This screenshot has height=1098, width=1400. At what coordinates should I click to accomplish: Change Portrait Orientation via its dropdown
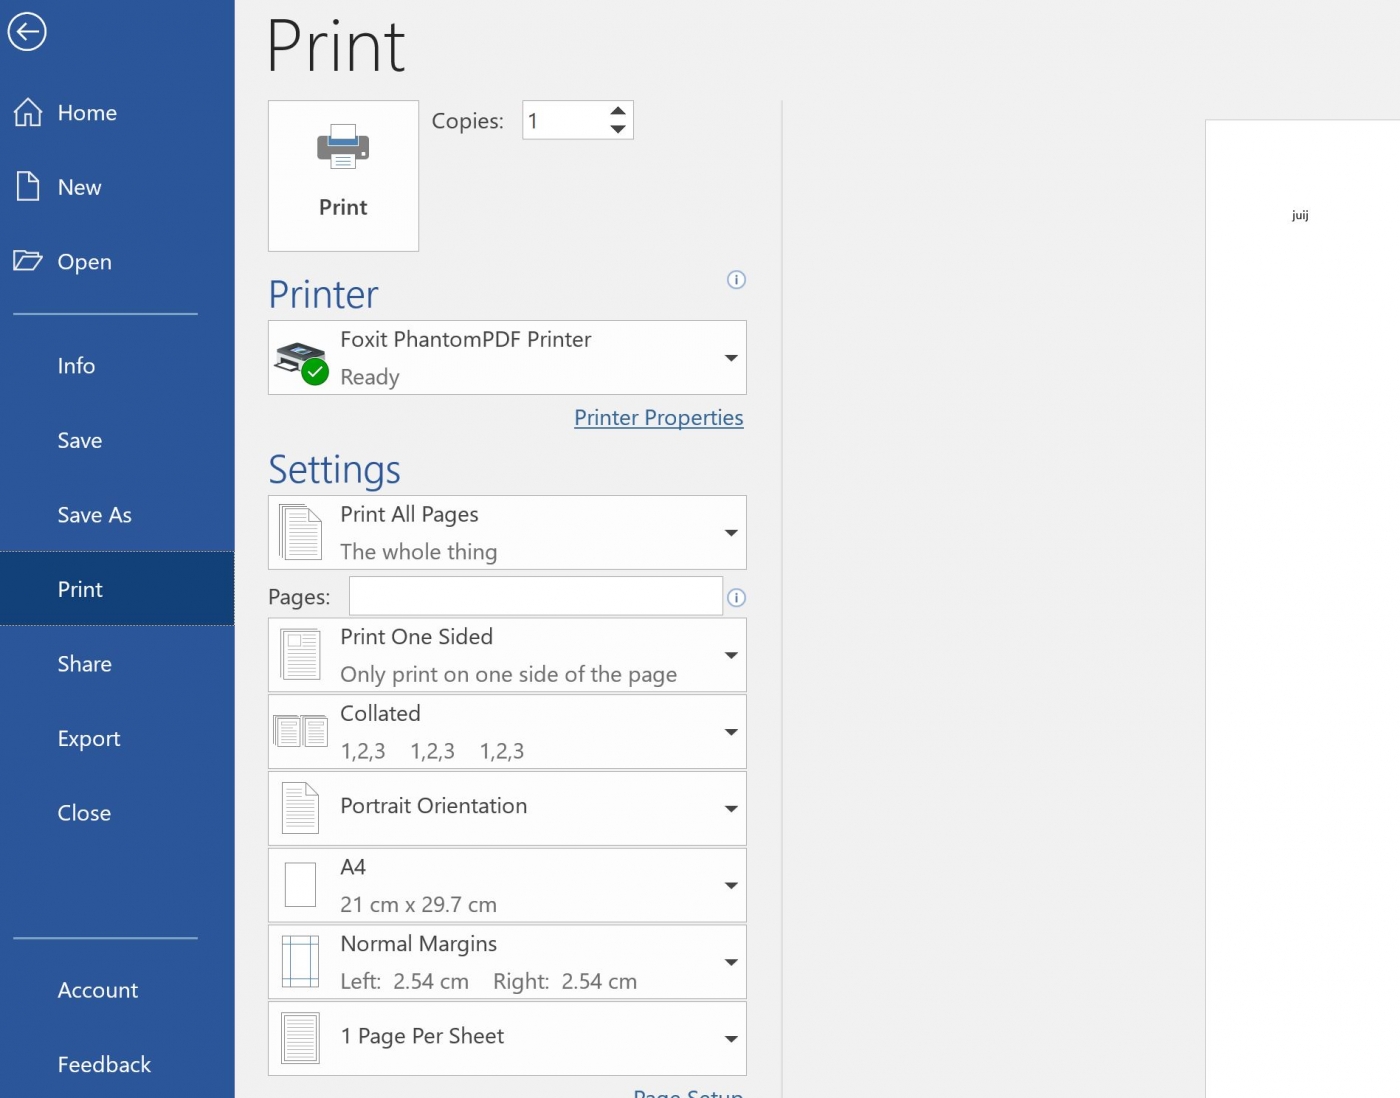(730, 808)
